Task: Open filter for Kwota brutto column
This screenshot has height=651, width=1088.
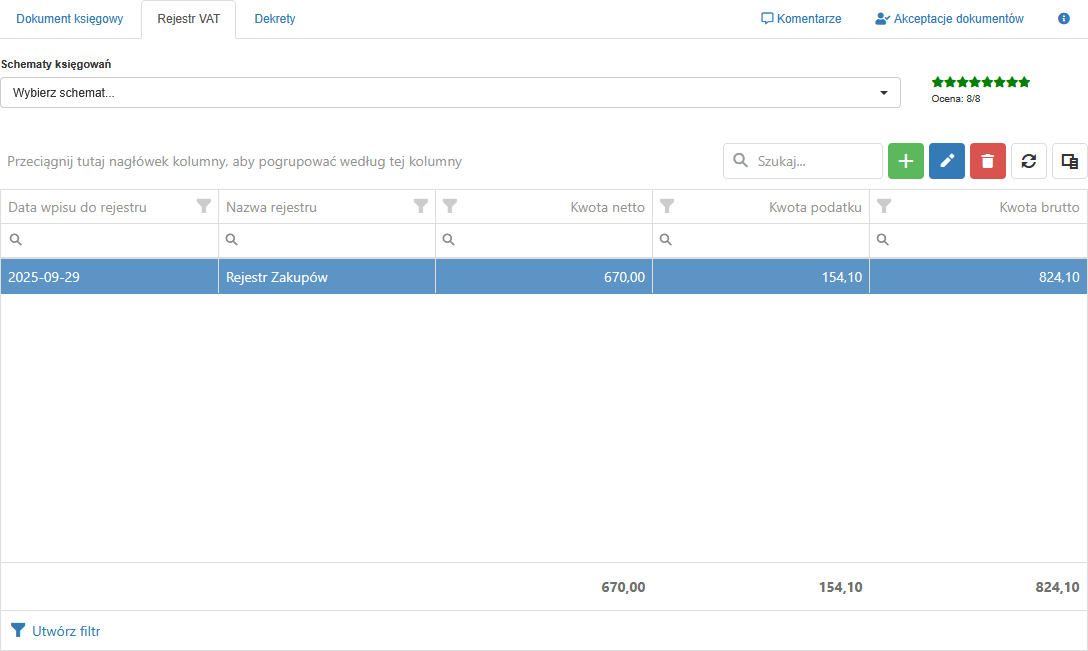Action: click(x=884, y=207)
